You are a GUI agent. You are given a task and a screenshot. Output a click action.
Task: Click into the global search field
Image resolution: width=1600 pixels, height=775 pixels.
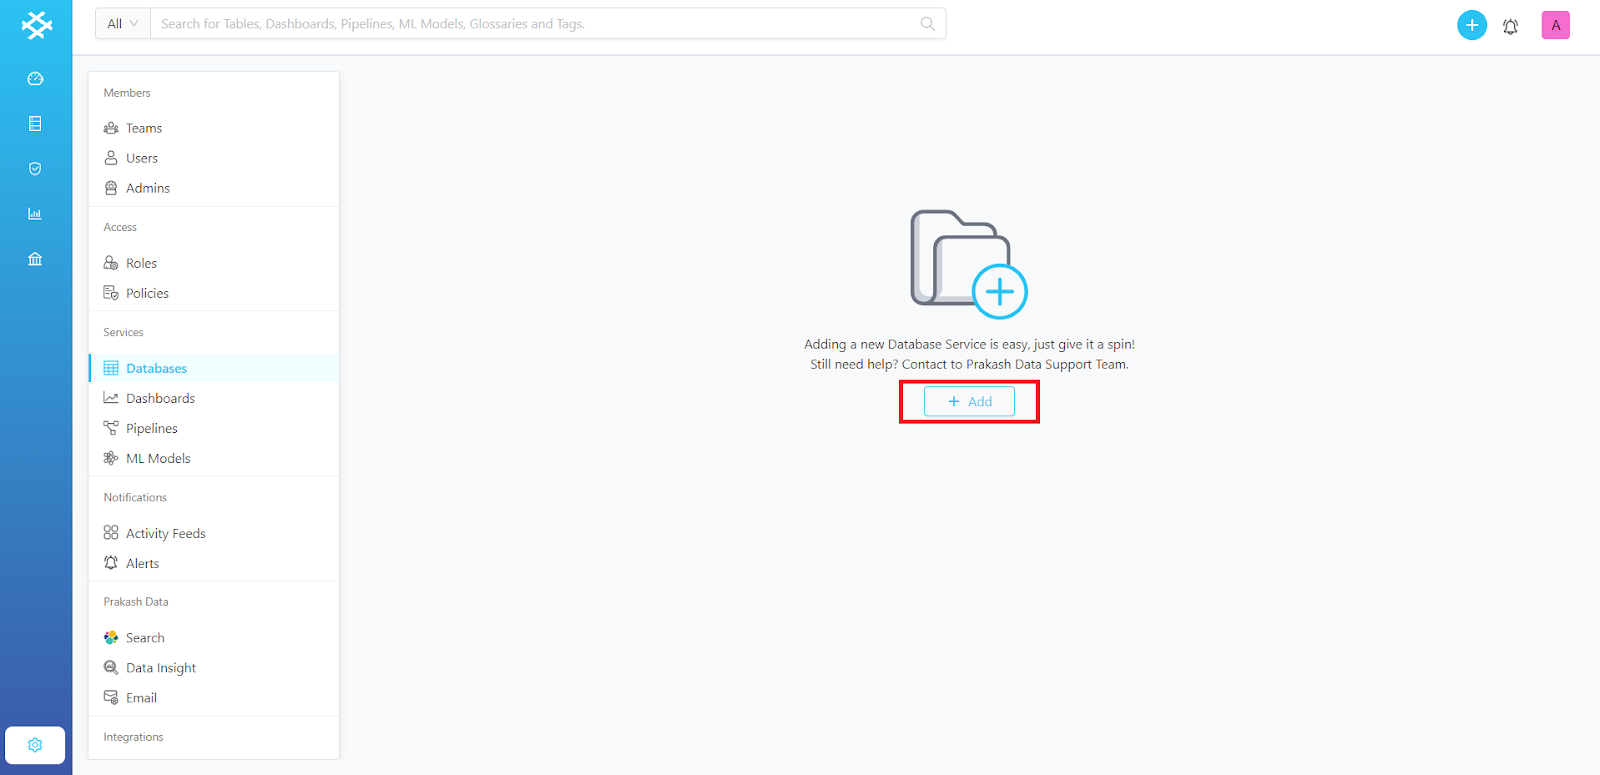coord(535,24)
